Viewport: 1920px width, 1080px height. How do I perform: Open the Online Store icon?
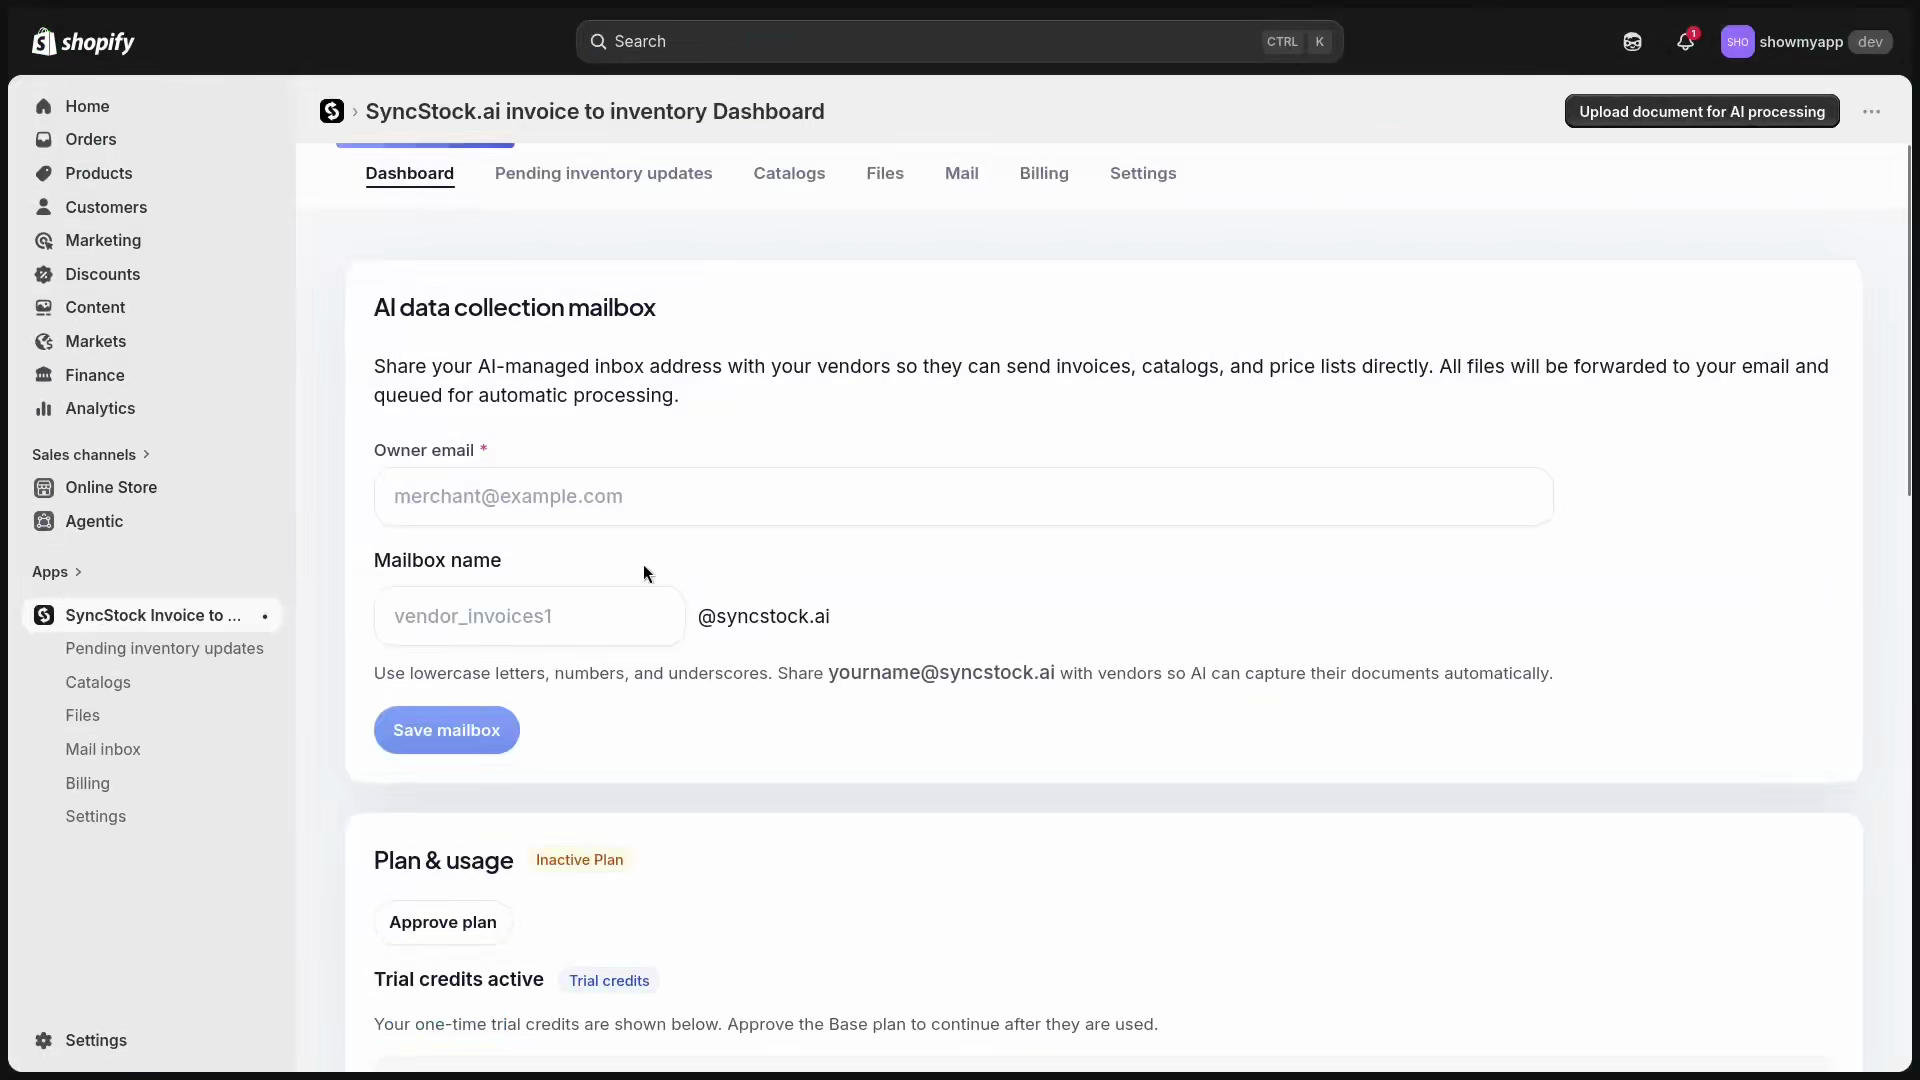click(x=43, y=487)
